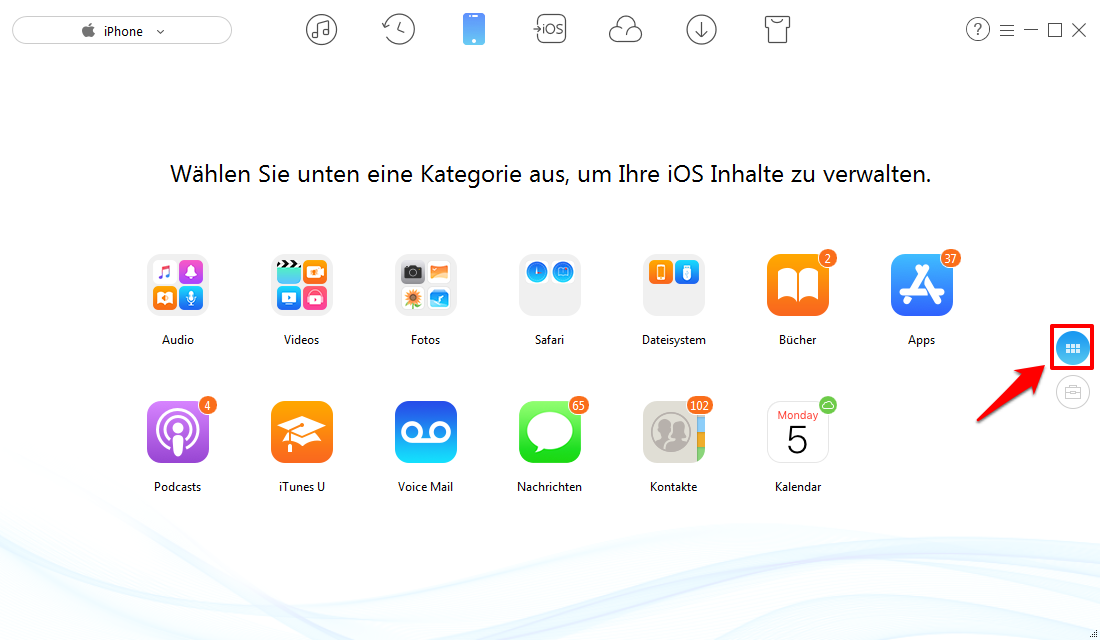Select the Device Manager phone icon
This screenshot has height=640, width=1100.
point(474,29)
